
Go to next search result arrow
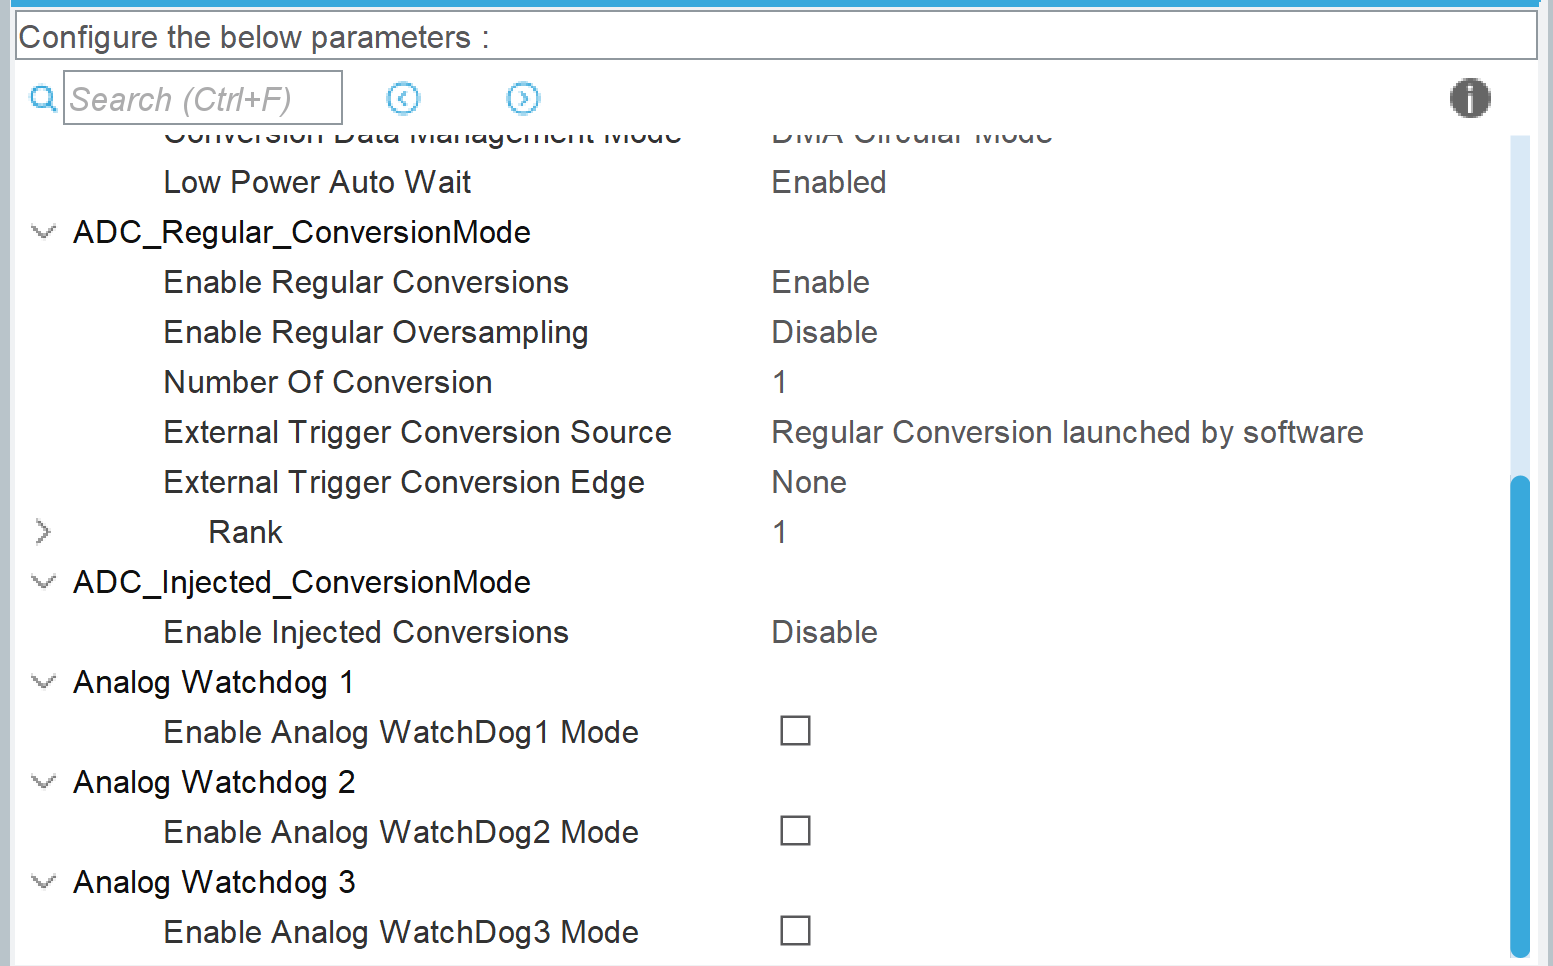tap(523, 98)
